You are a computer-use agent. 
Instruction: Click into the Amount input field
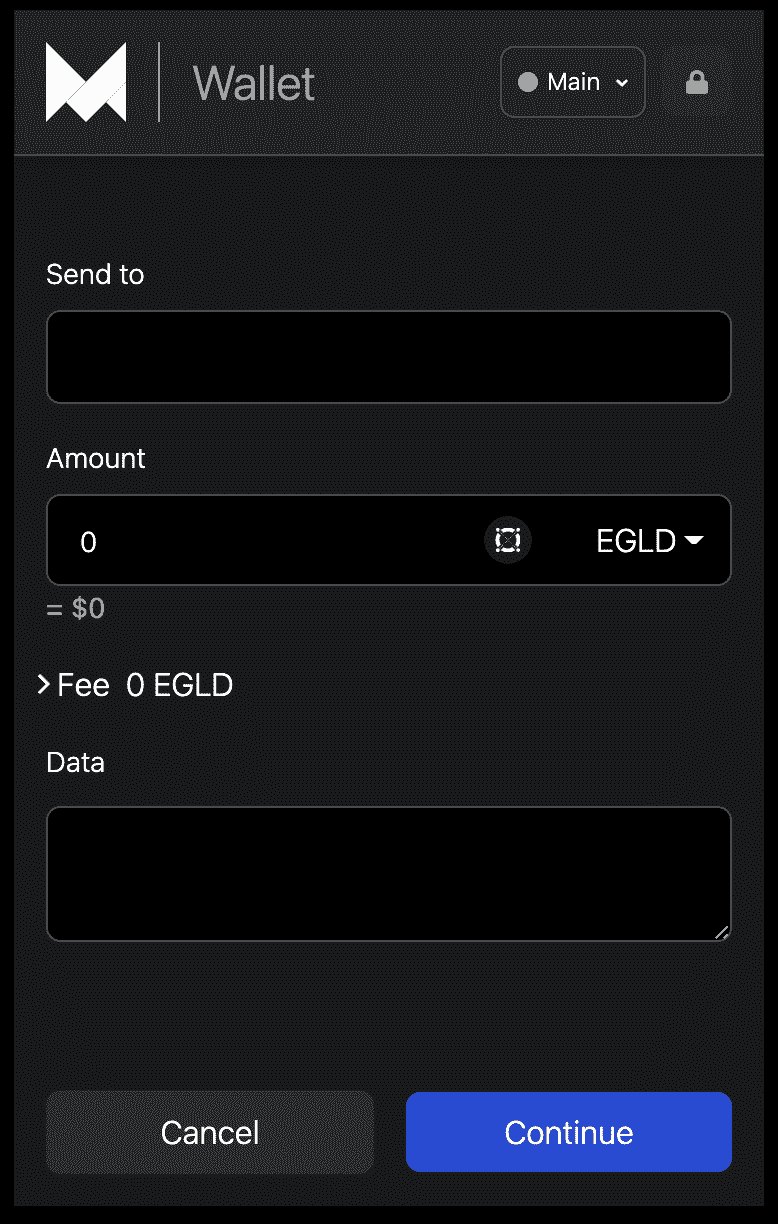pos(270,541)
